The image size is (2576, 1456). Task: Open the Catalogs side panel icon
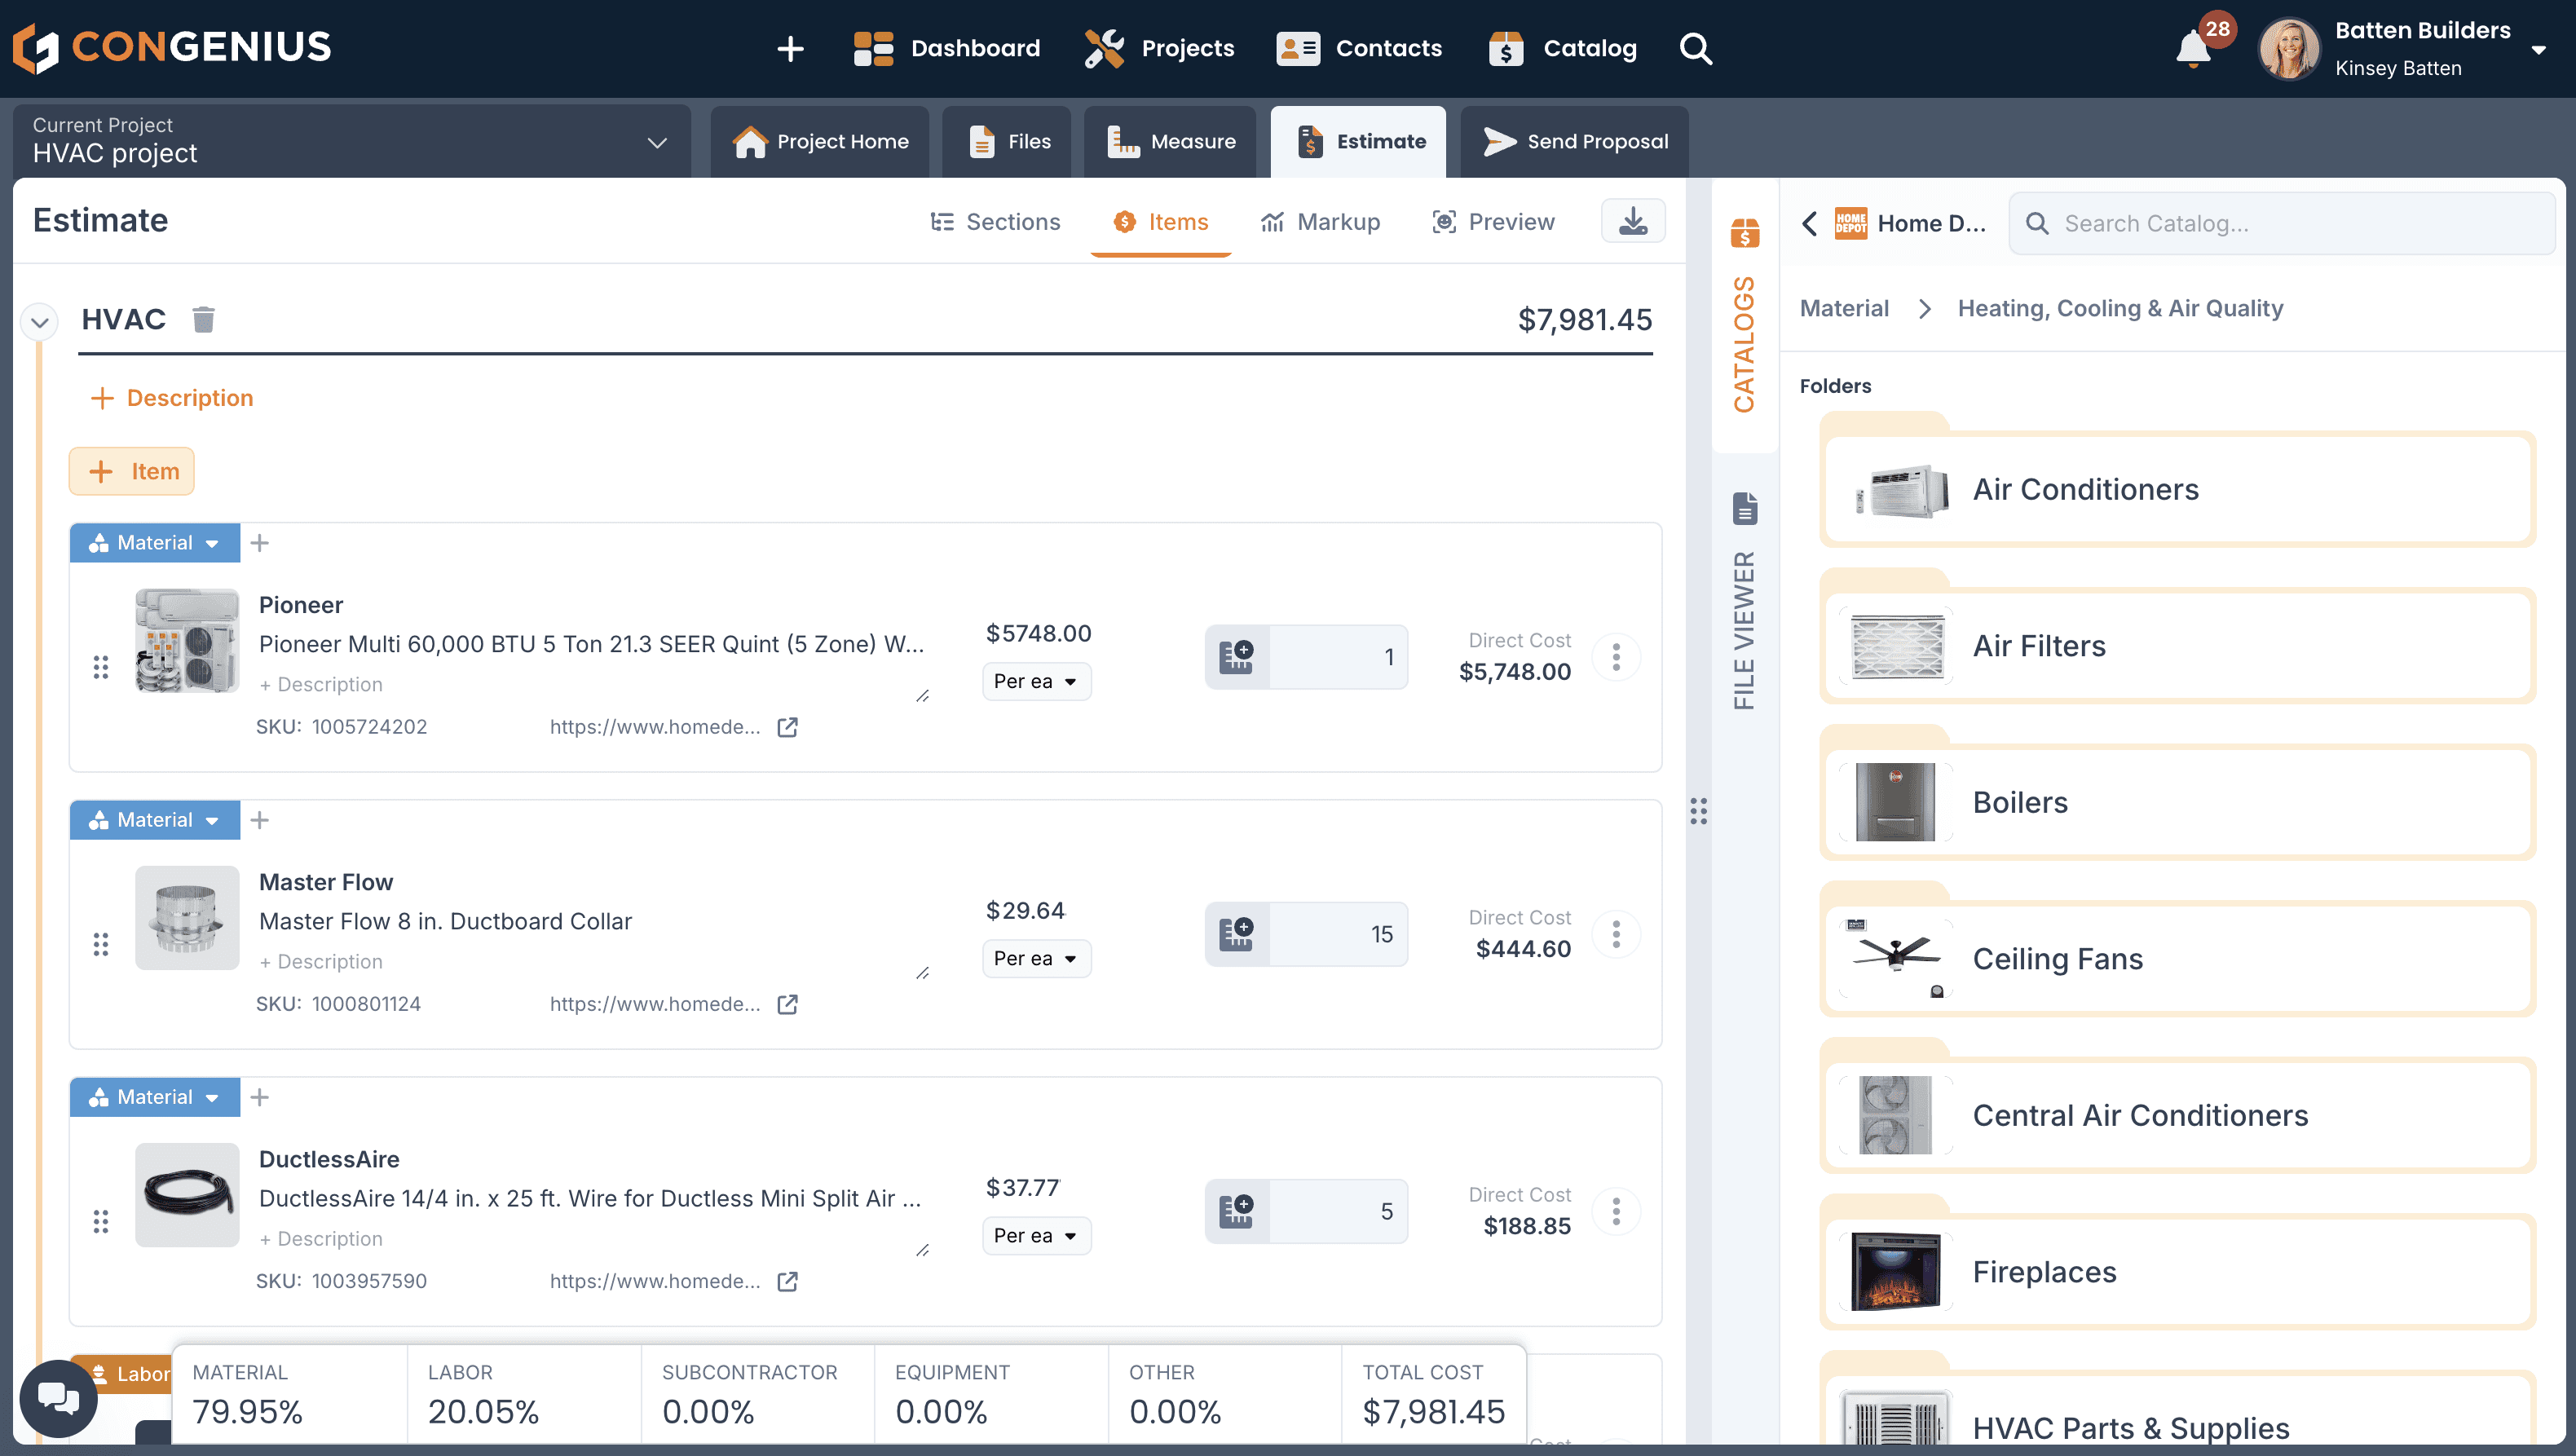pos(1745,233)
